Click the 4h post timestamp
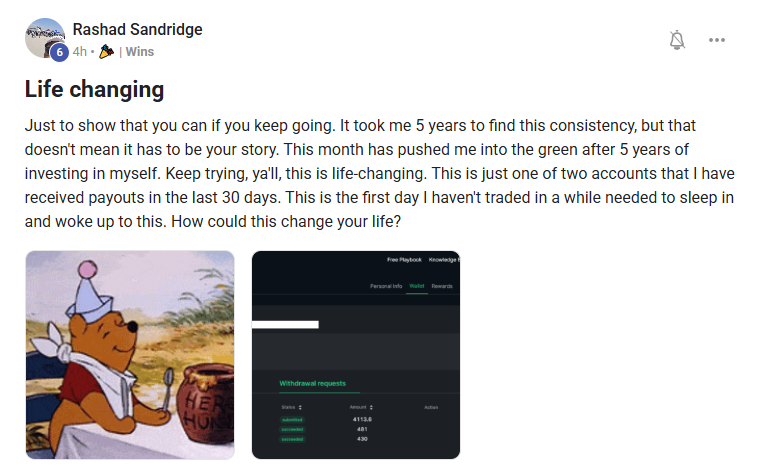Screen dimensions: 758x470 80,52
